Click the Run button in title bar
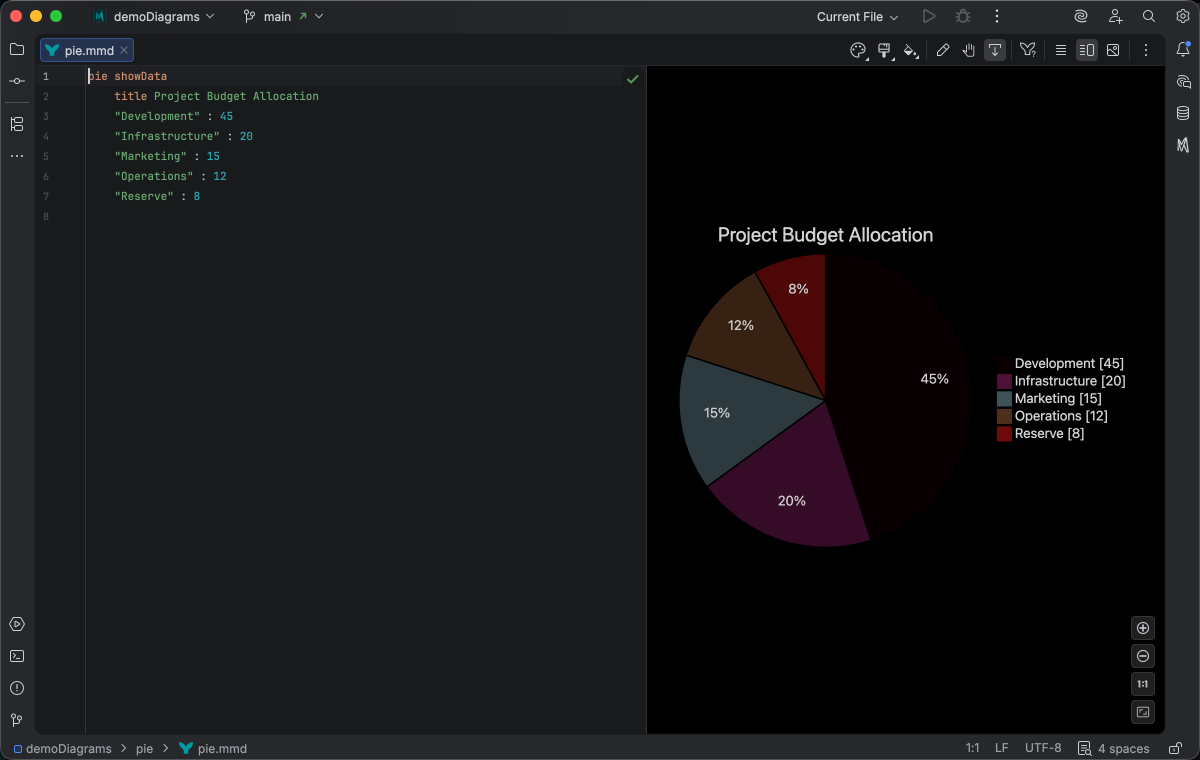The image size is (1200, 760). pos(929,16)
